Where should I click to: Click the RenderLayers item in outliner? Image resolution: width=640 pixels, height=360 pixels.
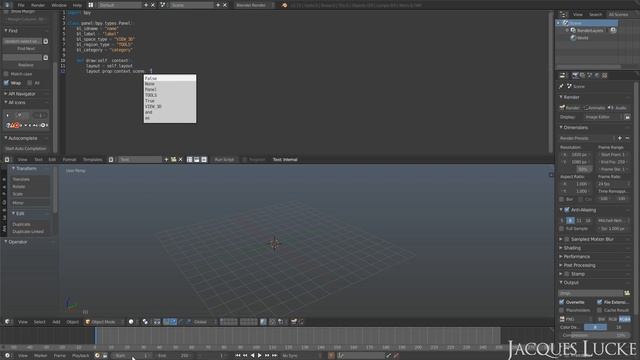pos(590,30)
